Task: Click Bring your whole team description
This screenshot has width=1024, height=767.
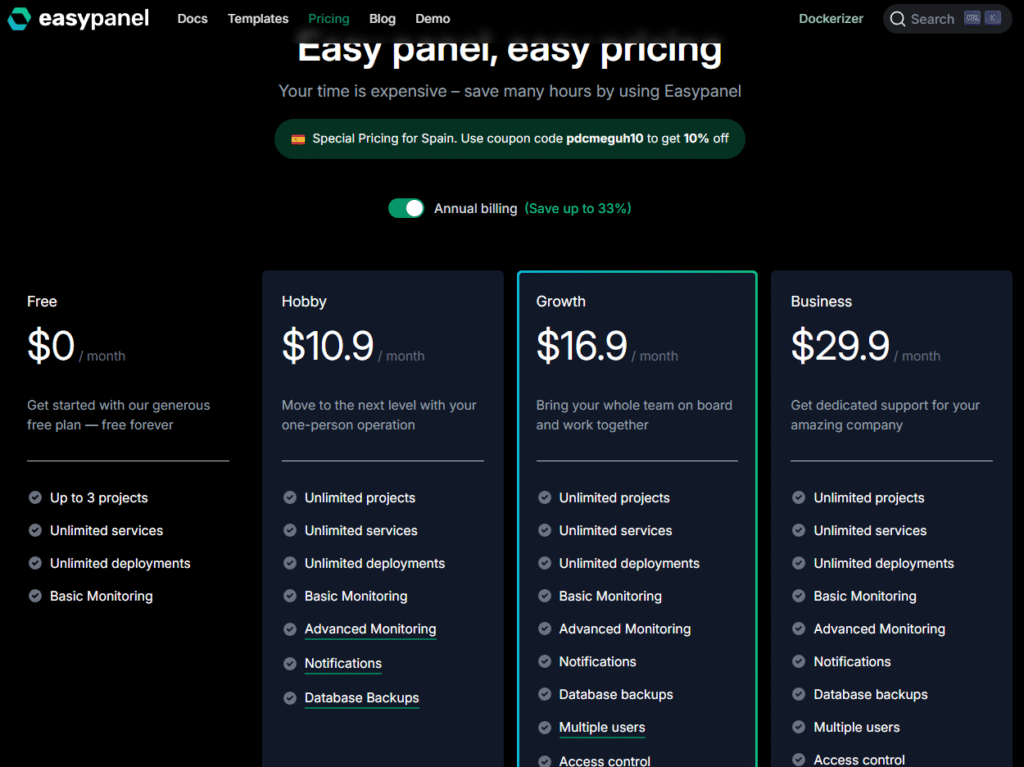Action: 634,415
